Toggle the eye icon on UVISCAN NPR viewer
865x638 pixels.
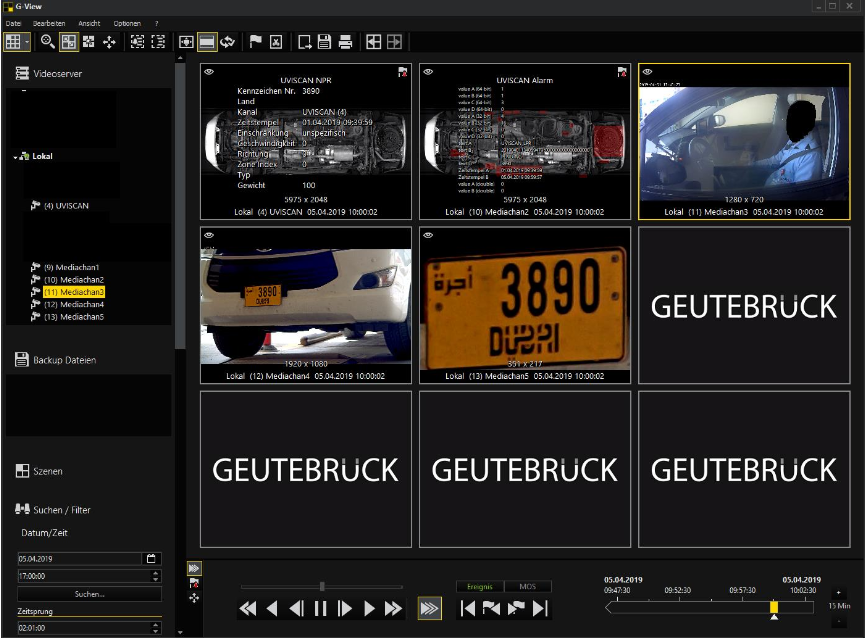click(209, 72)
